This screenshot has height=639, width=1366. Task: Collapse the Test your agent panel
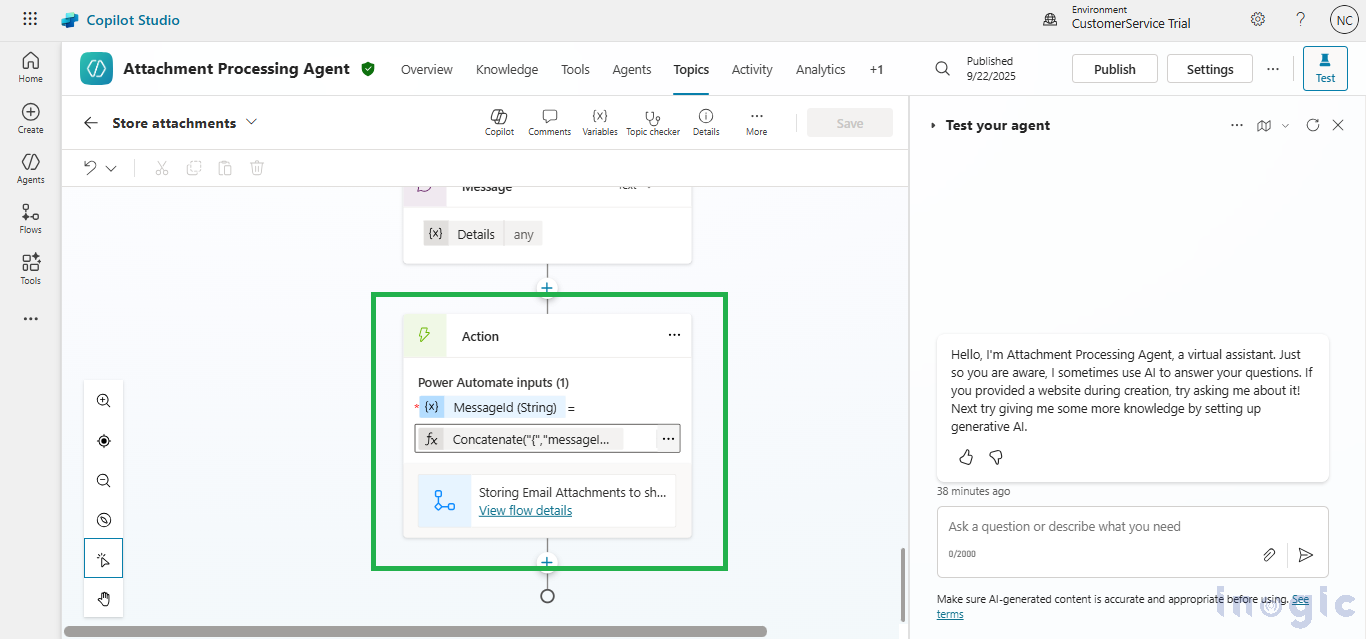pyautogui.click(x=933, y=126)
